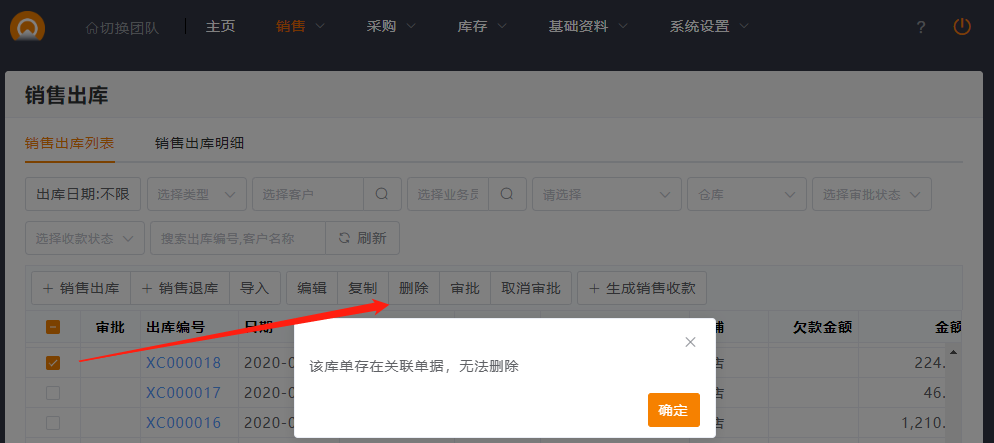Click the customer search magnifier icon
The width and height of the screenshot is (994, 443).
tap(382, 194)
